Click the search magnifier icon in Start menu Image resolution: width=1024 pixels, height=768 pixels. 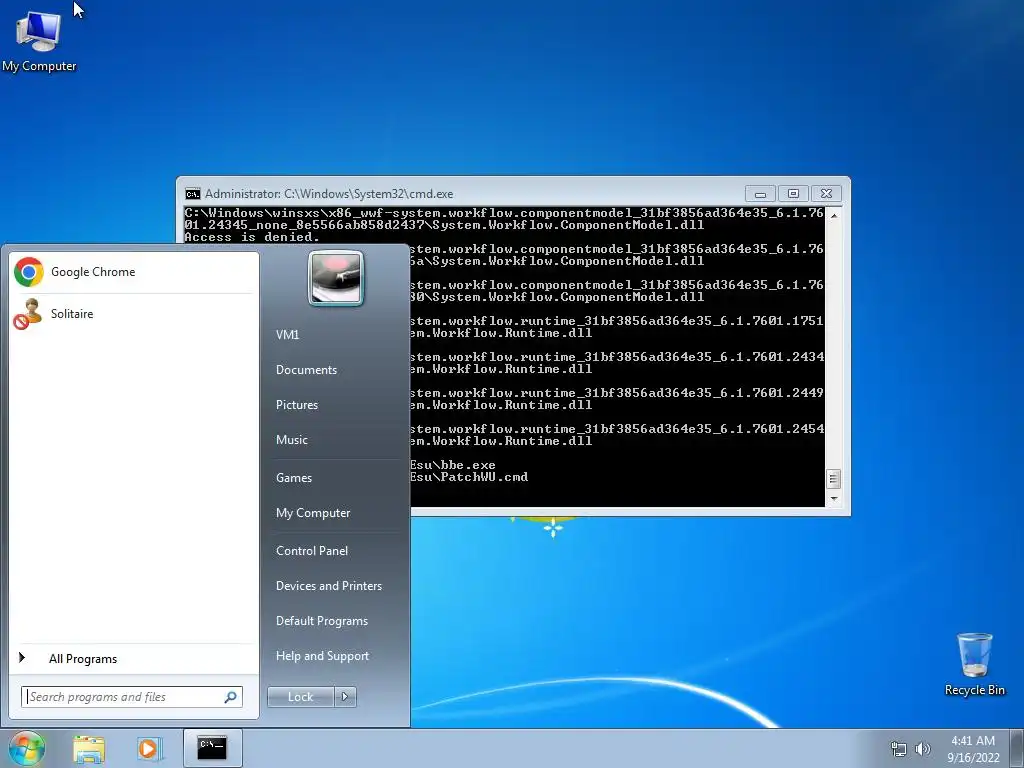[231, 697]
